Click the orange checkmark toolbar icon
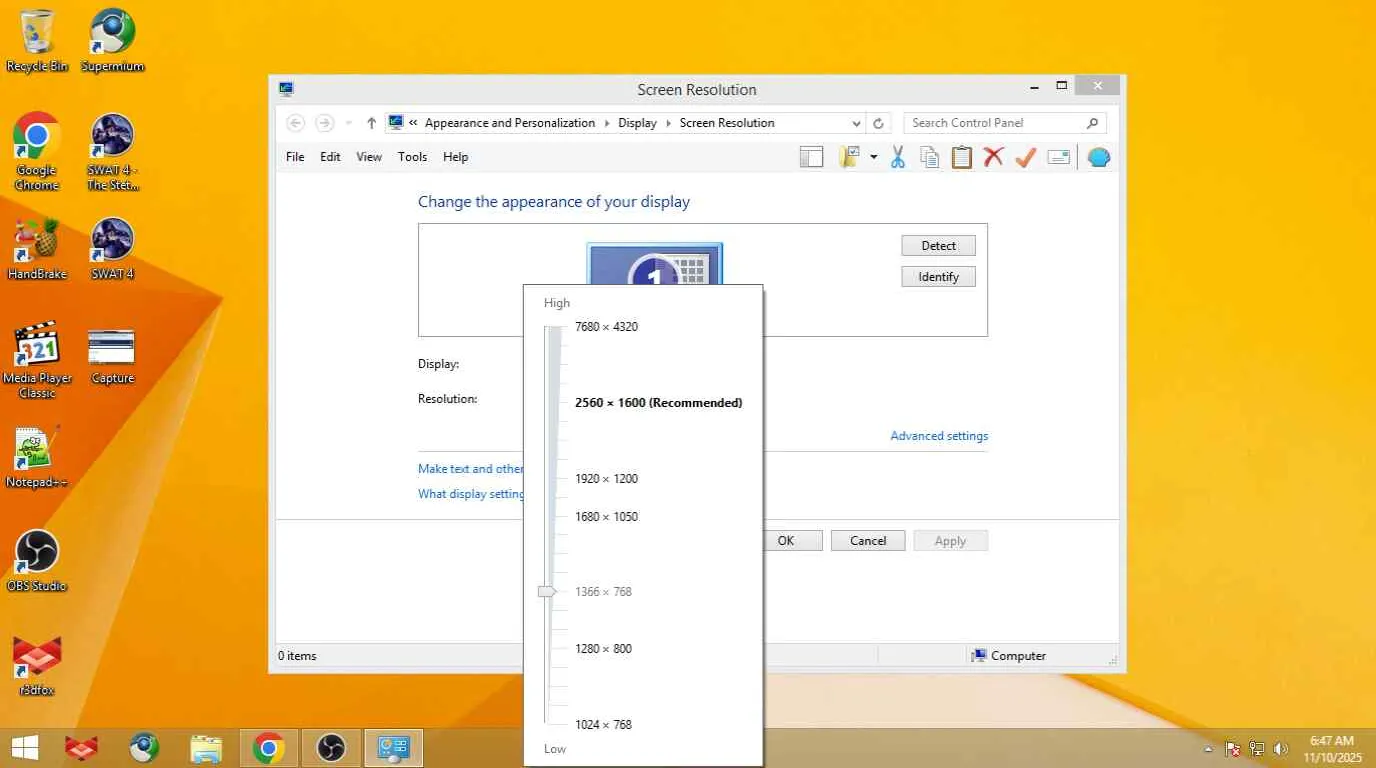This screenshot has width=1376, height=768. pos(1025,157)
